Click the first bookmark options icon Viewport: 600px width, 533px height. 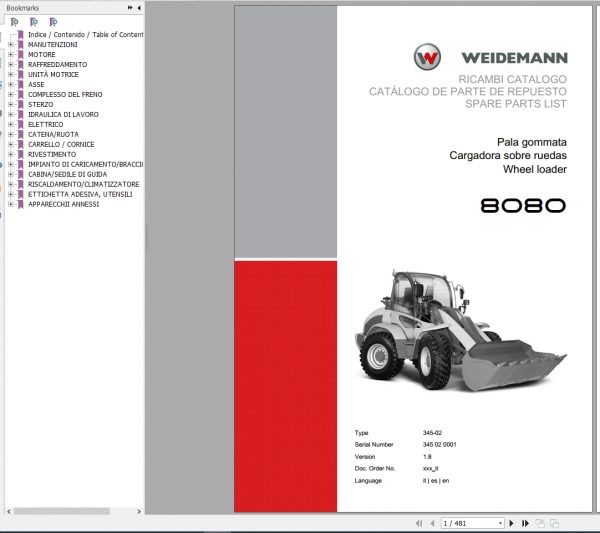click(x=15, y=22)
